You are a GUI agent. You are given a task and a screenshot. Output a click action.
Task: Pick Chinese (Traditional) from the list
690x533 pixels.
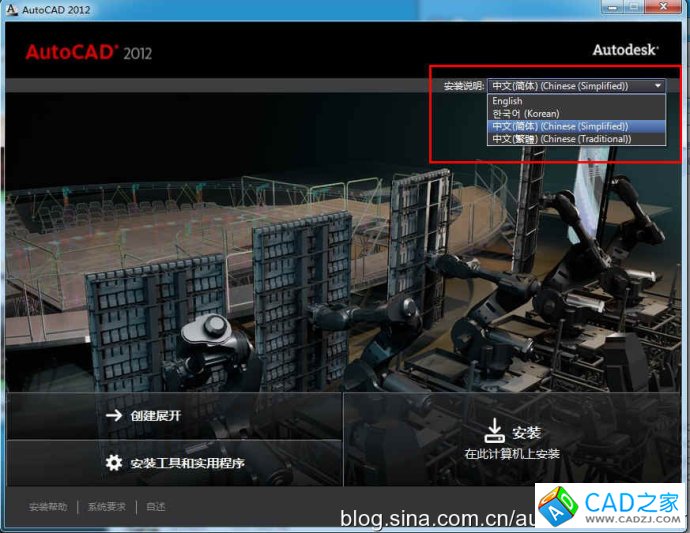click(x=561, y=139)
